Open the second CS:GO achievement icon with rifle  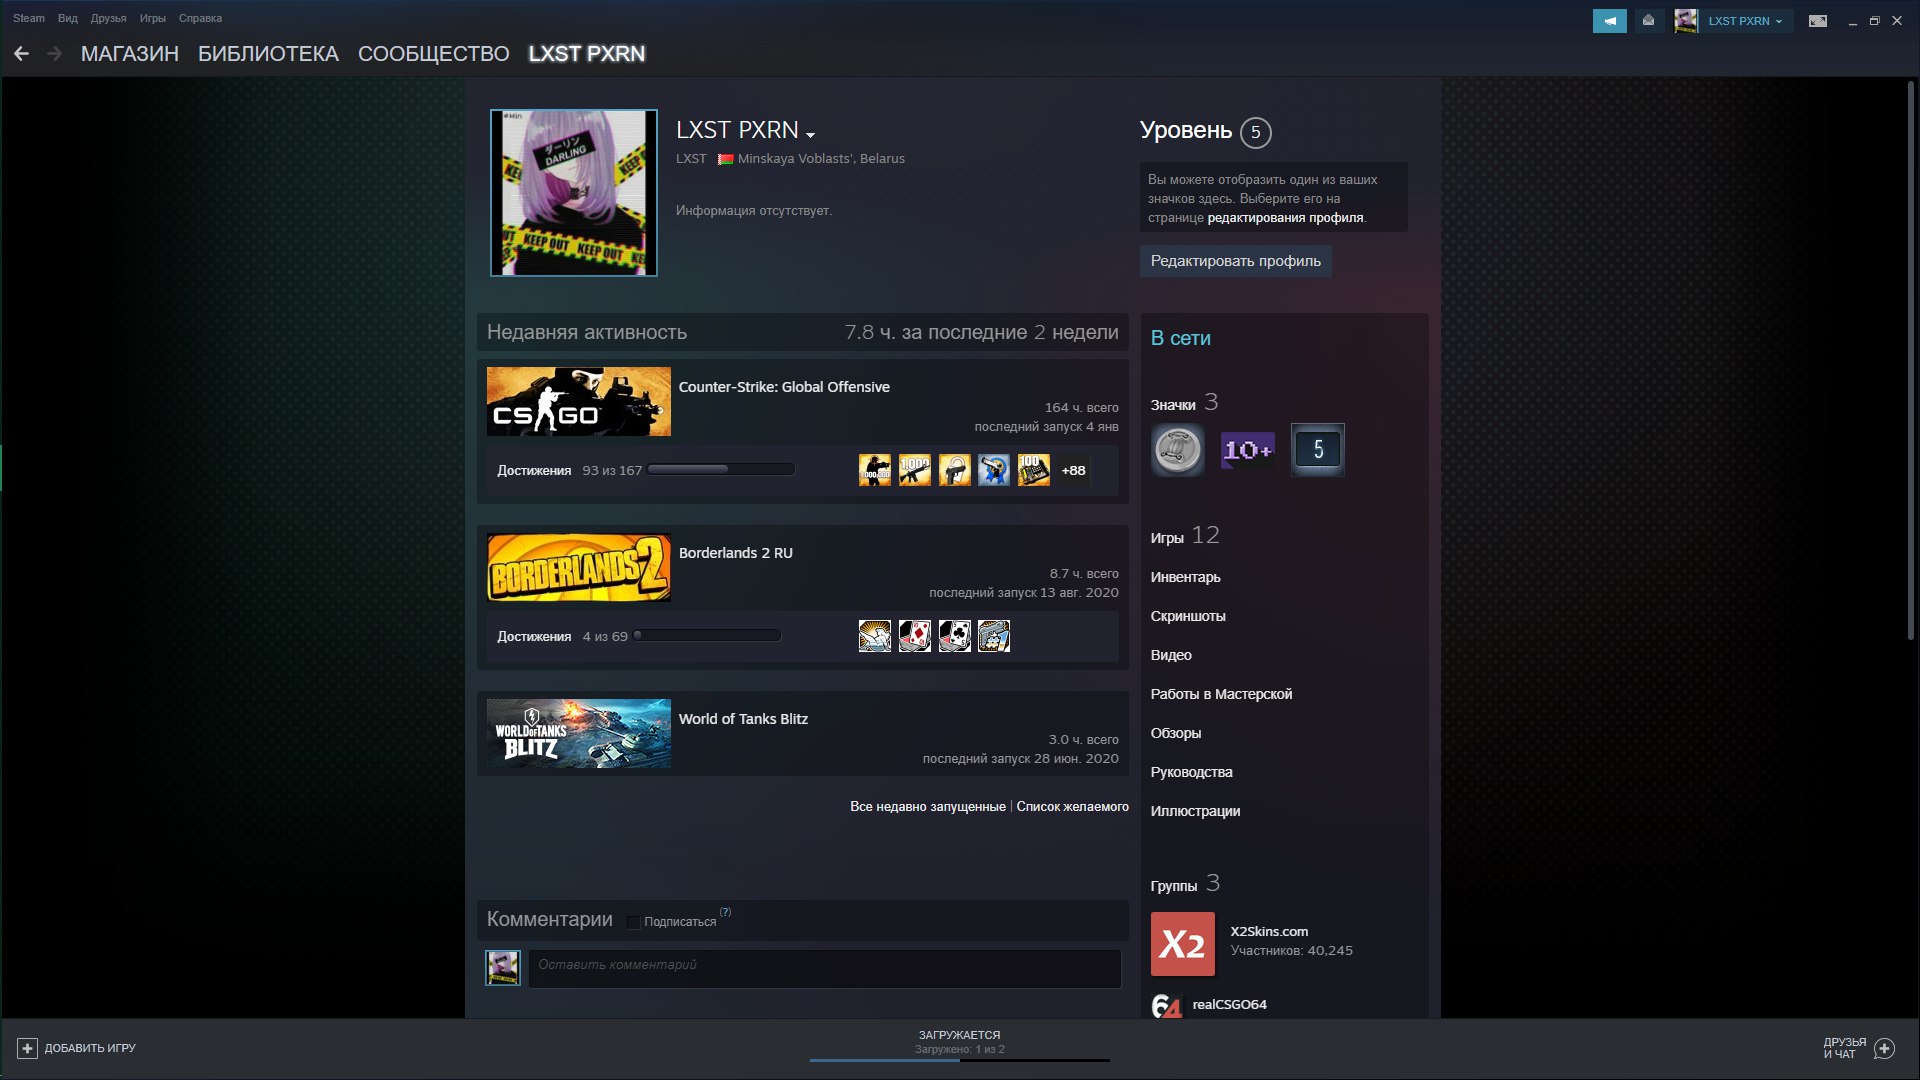tap(915, 470)
